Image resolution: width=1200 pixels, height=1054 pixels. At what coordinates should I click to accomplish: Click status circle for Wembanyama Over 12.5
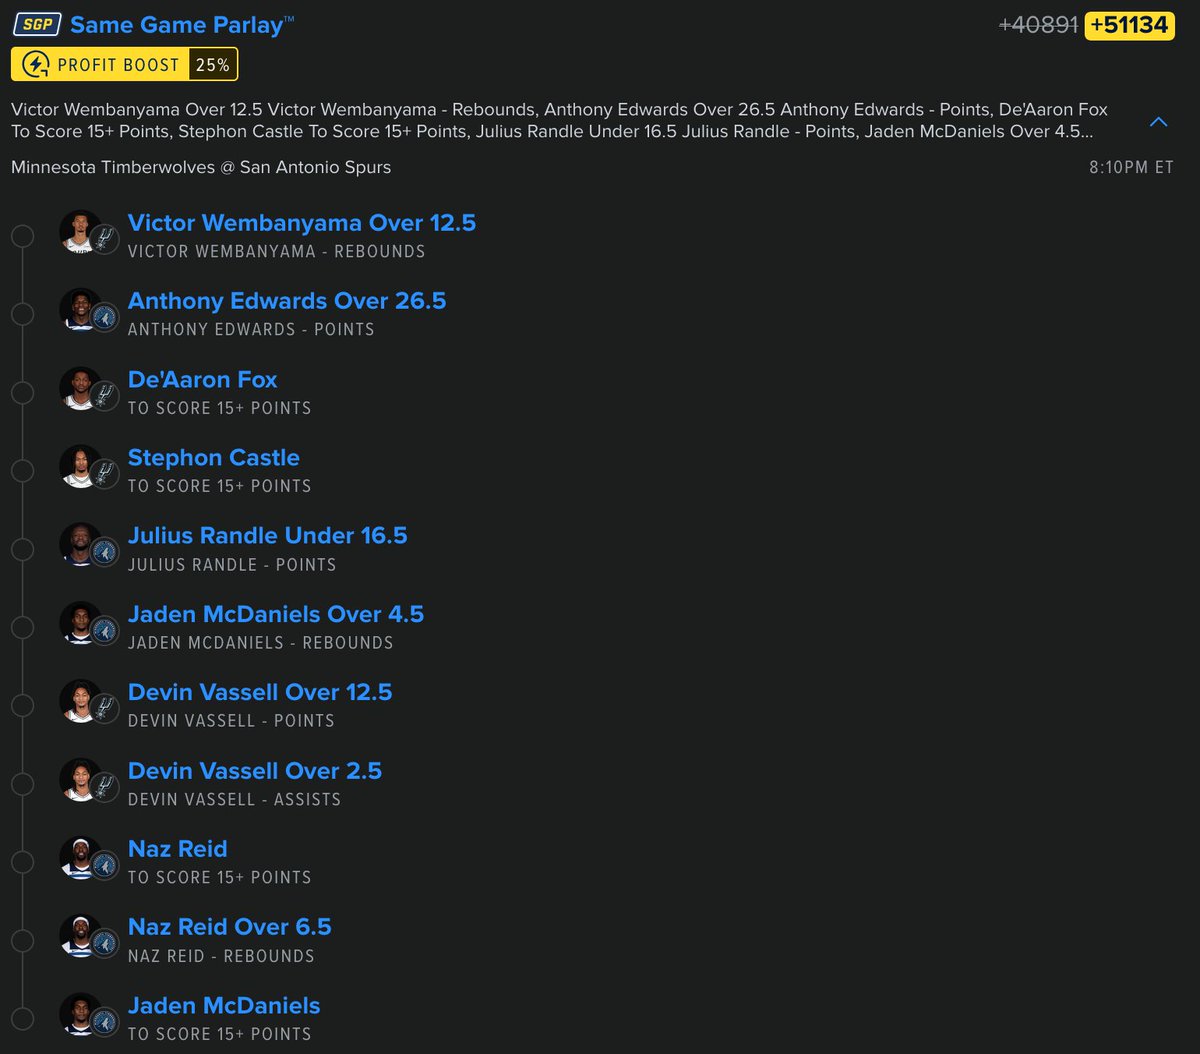pyautogui.click(x=22, y=236)
